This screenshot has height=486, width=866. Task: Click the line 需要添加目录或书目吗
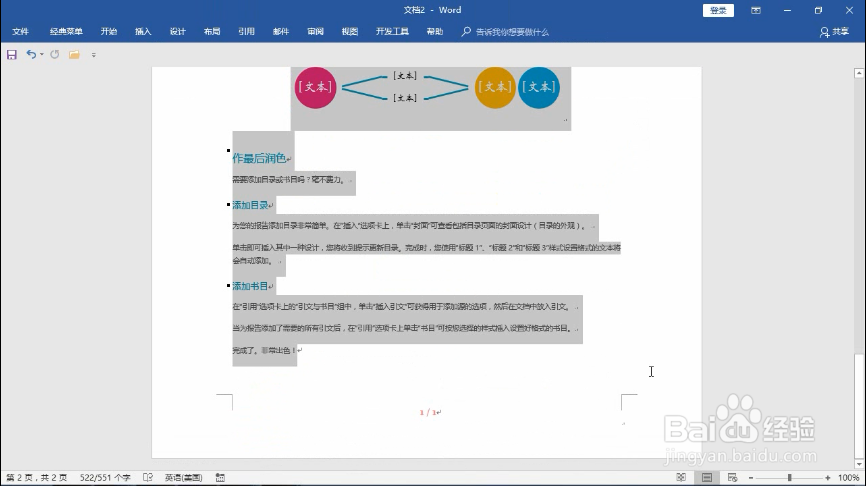tap(288, 179)
